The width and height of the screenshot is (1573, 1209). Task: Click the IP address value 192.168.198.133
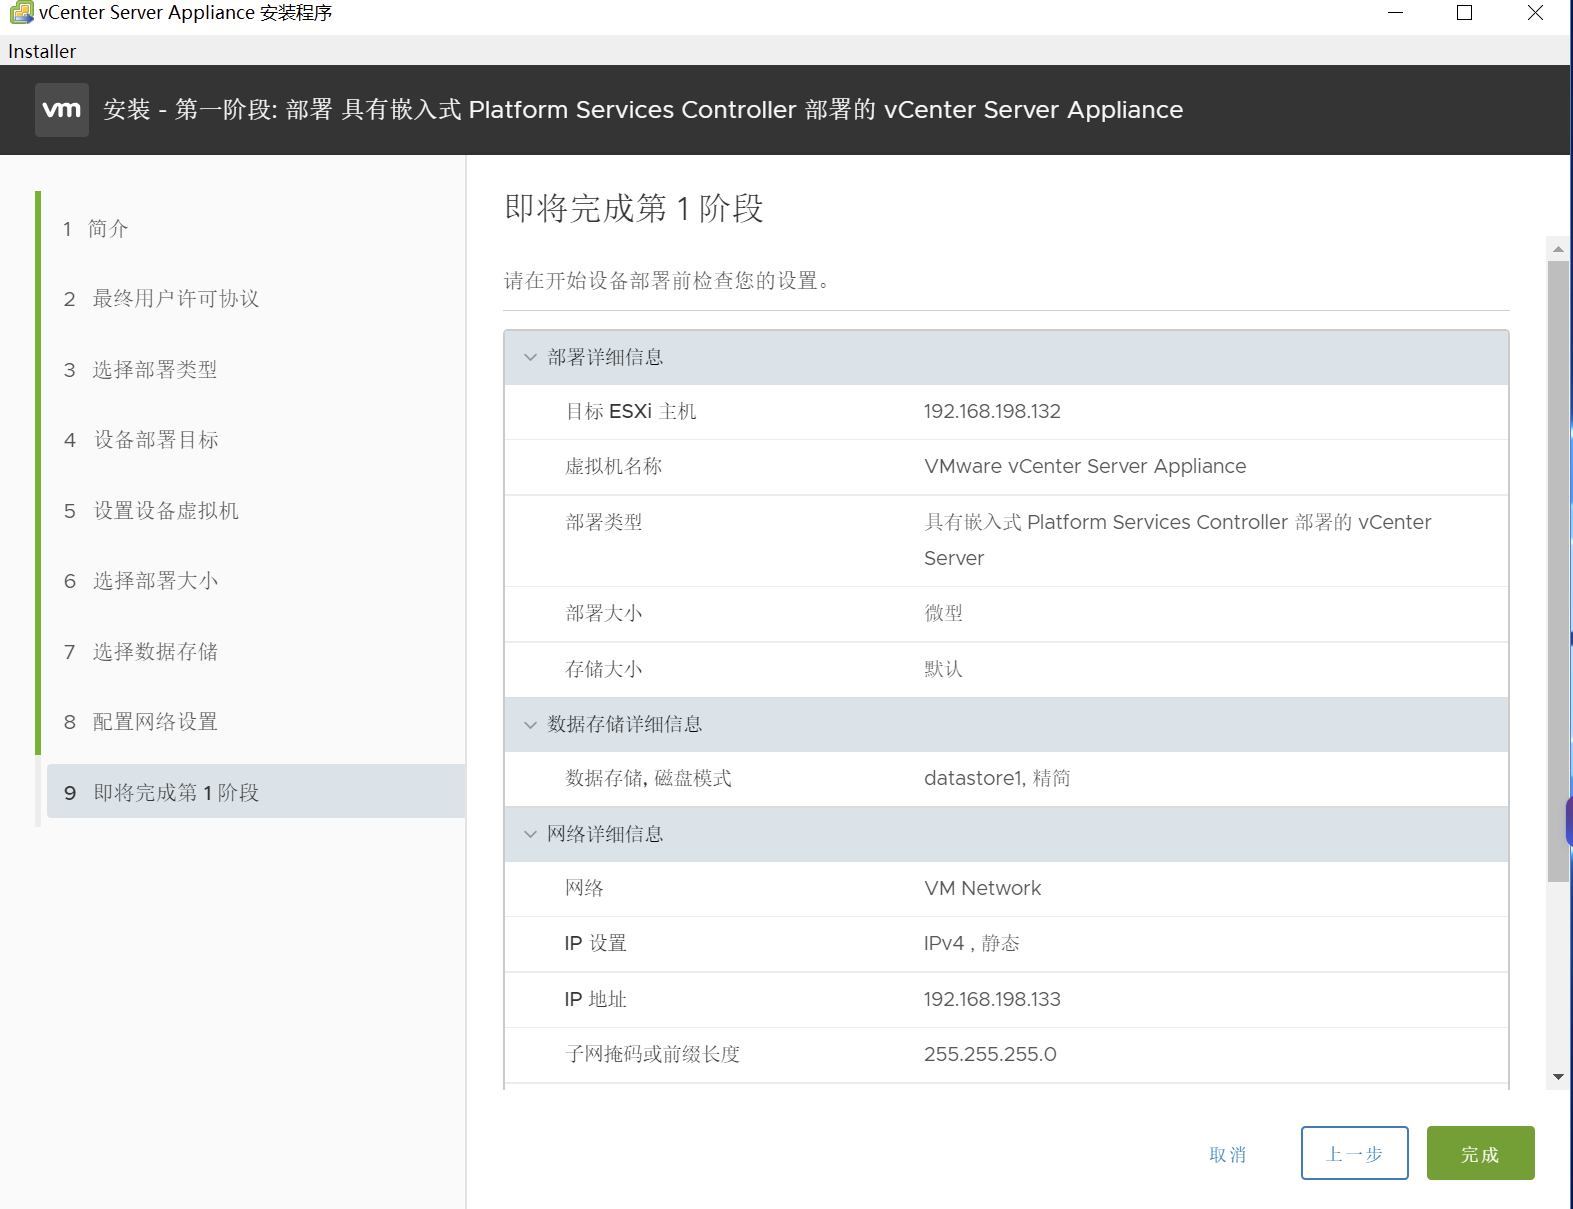pyautogui.click(x=992, y=999)
